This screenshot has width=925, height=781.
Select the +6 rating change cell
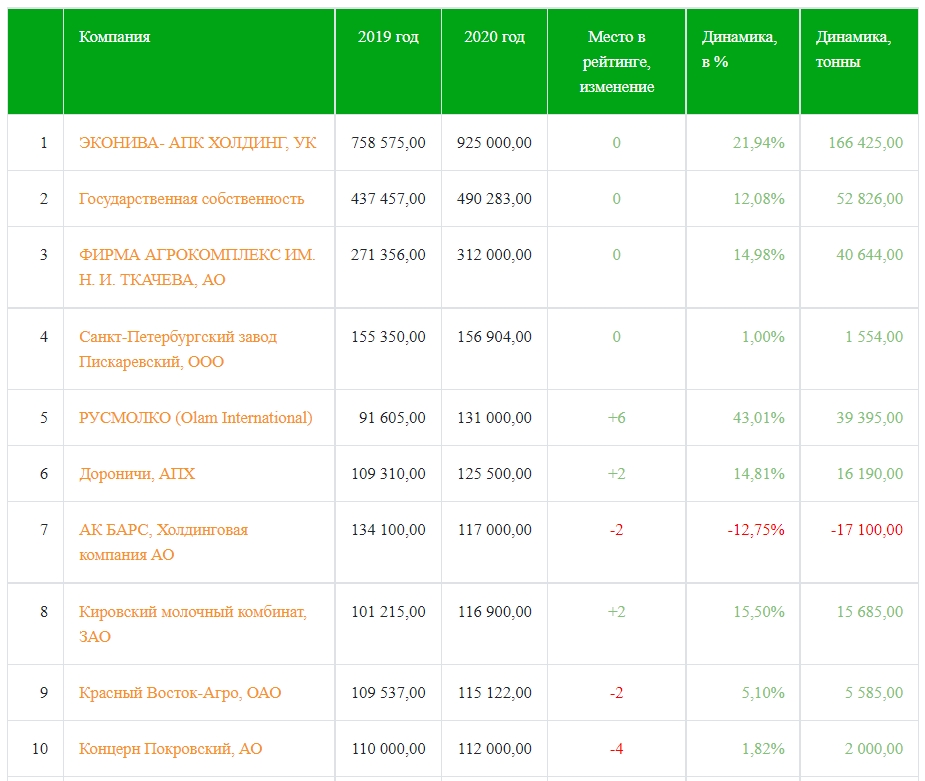tap(616, 418)
